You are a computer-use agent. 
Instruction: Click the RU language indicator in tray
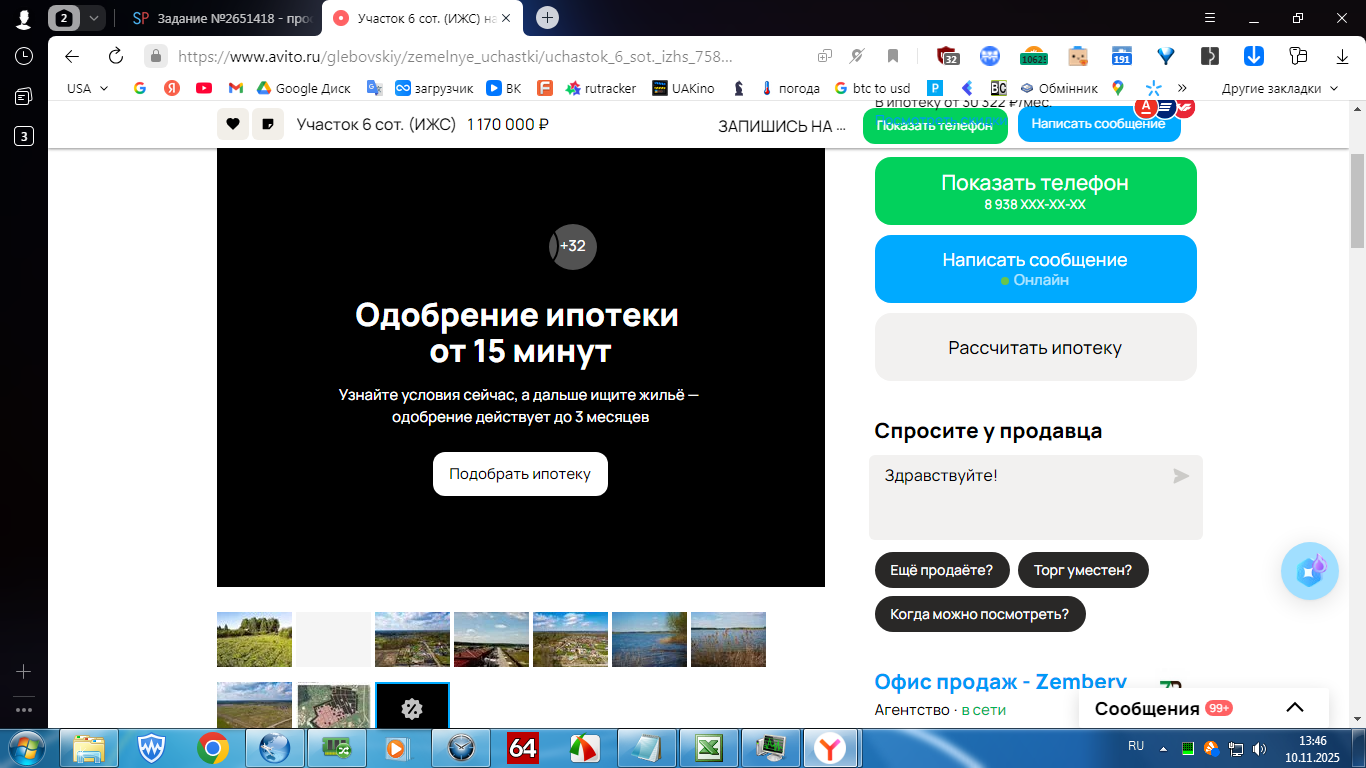coord(1136,746)
